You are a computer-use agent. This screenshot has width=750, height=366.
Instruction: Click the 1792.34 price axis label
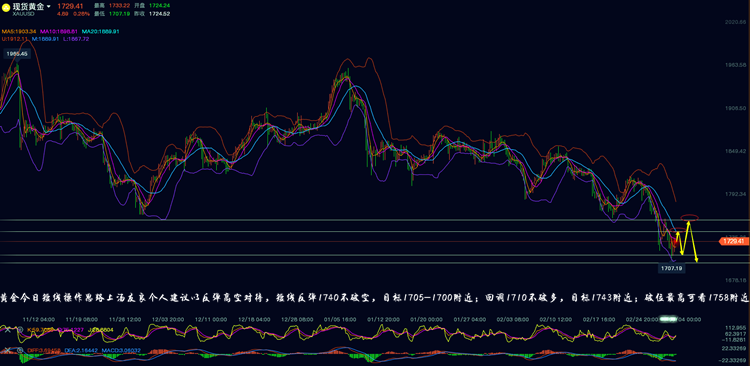735,194
